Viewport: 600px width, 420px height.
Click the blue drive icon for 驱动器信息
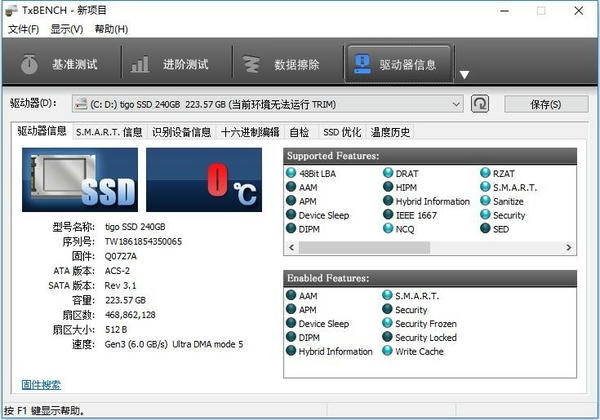tap(362, 63)
